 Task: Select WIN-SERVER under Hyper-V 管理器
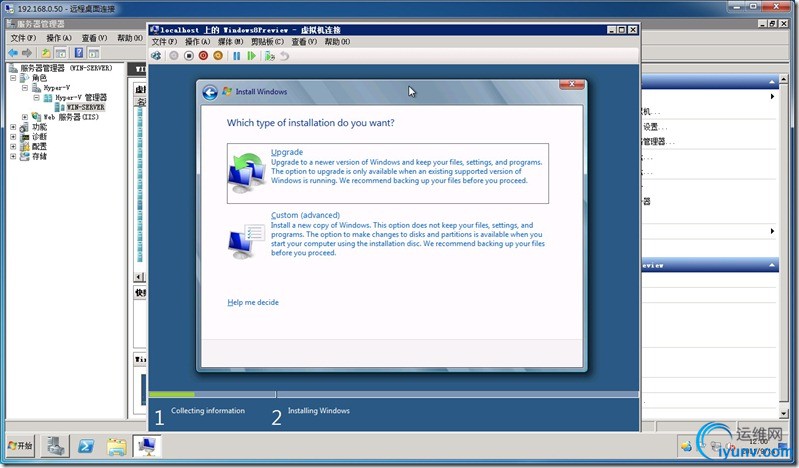pyautogui.click(x=85, y=107)
